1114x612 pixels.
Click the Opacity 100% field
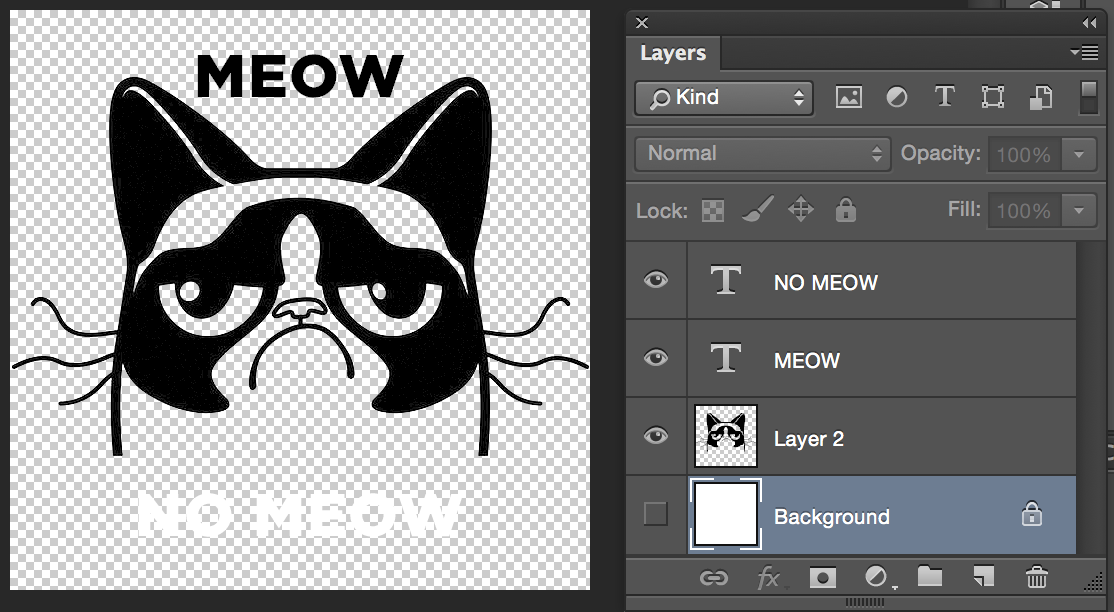[x=1024, y=154]
